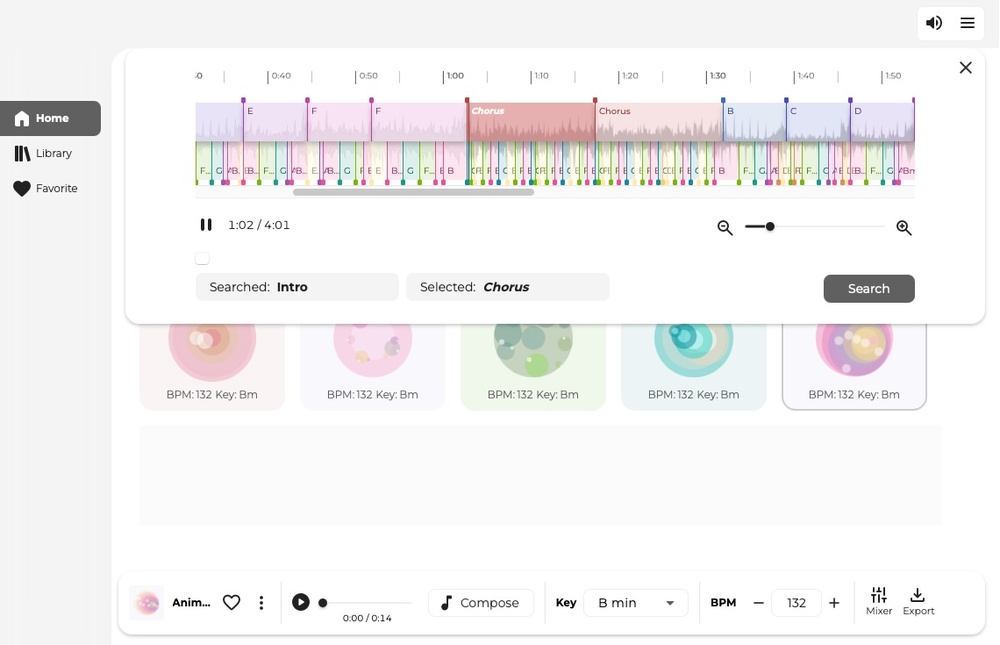
Task: Select the highlighted Chorus segment on timeline
Action: tap(531, 122)
